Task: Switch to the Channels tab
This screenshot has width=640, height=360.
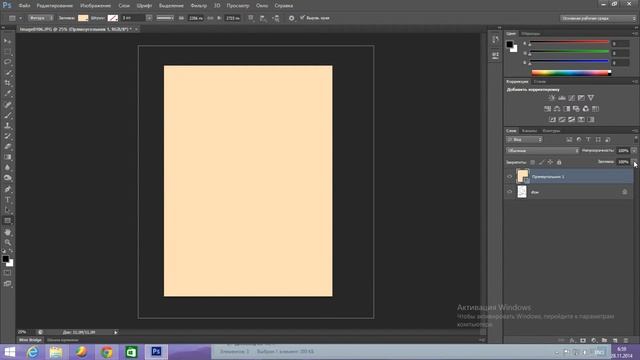Action: [x=529, y=131]
